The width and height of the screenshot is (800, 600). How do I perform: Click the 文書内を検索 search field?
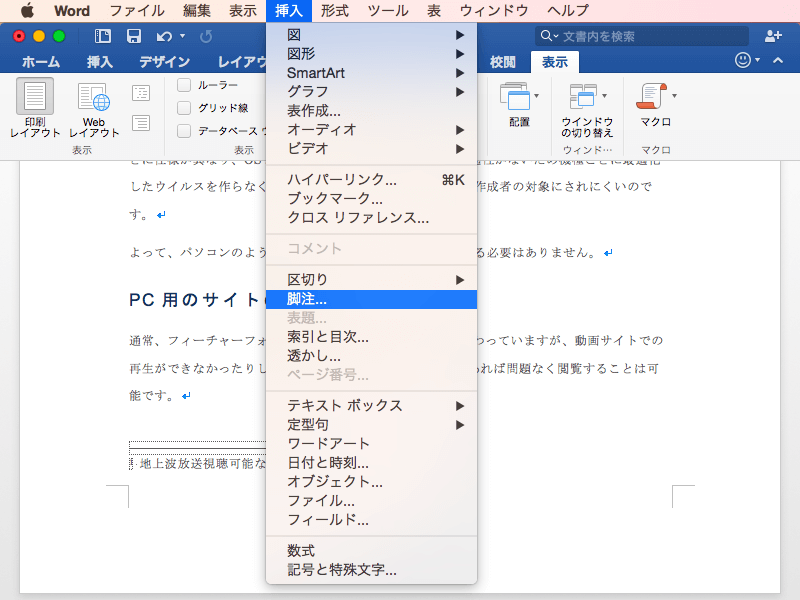(x=642, y=36)
